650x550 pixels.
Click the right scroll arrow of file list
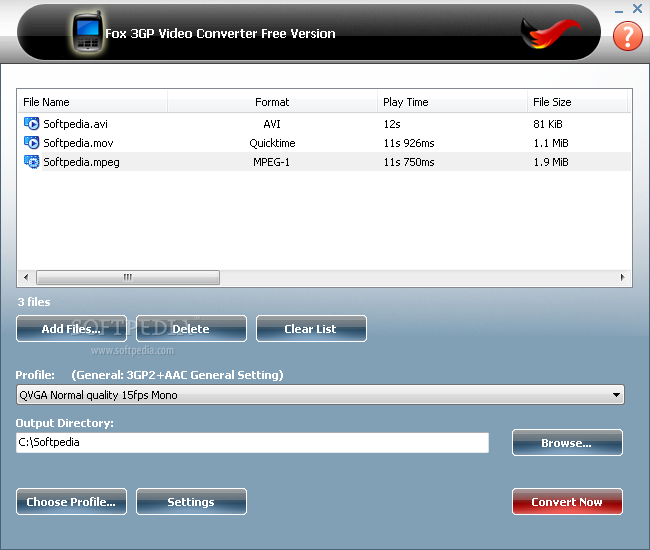pyautogui.click(x=622, y=277)
